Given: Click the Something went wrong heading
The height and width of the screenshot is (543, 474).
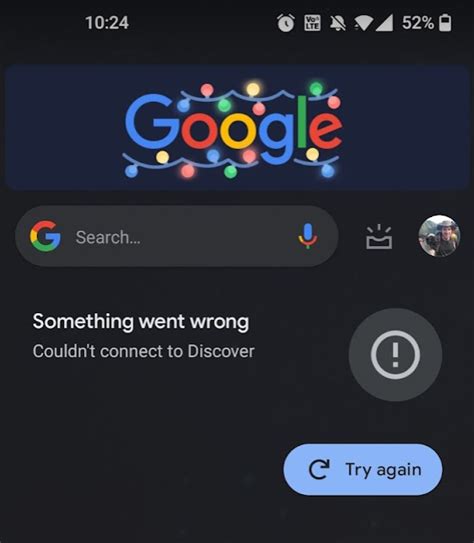Looking at the screenshot, I should [141, 322].
